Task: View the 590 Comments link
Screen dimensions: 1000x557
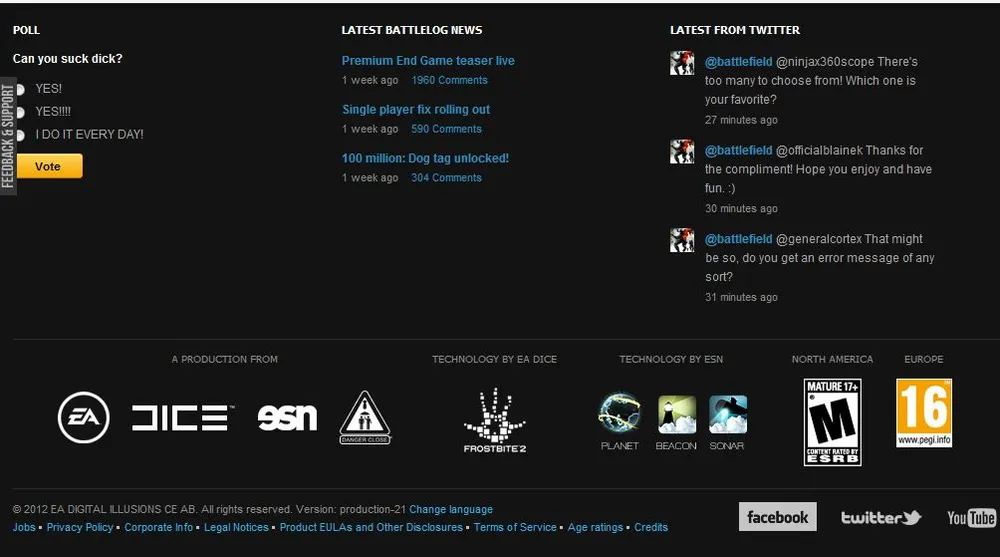Action: point(446,129)
